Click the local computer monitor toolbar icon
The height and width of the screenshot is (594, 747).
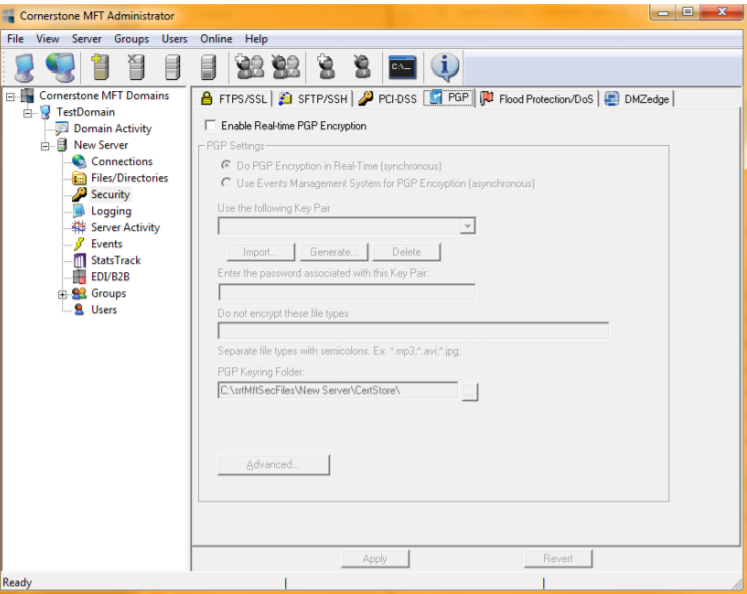(x=24, y=67)
